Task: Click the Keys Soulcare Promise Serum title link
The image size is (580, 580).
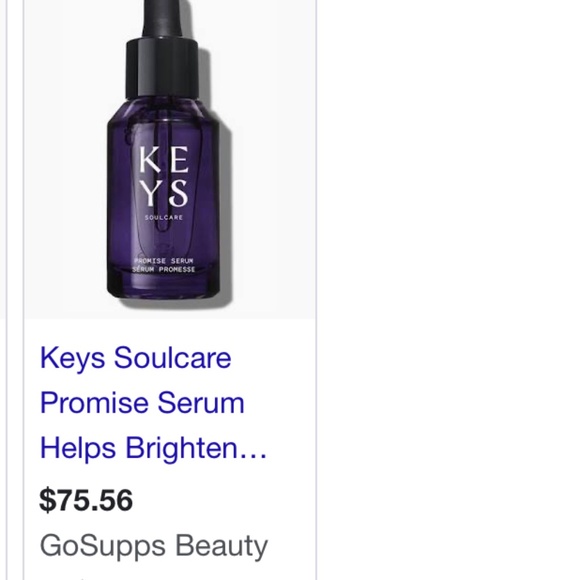Action: (153, 403)
